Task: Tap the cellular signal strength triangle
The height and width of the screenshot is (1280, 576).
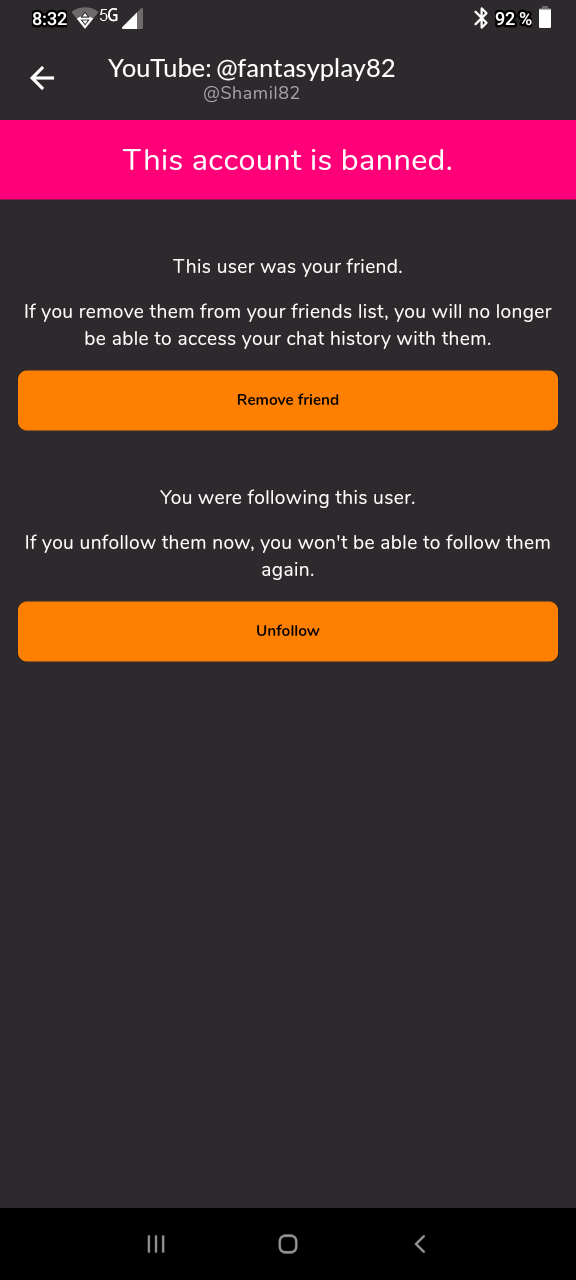Action: [x=132, y=18]
